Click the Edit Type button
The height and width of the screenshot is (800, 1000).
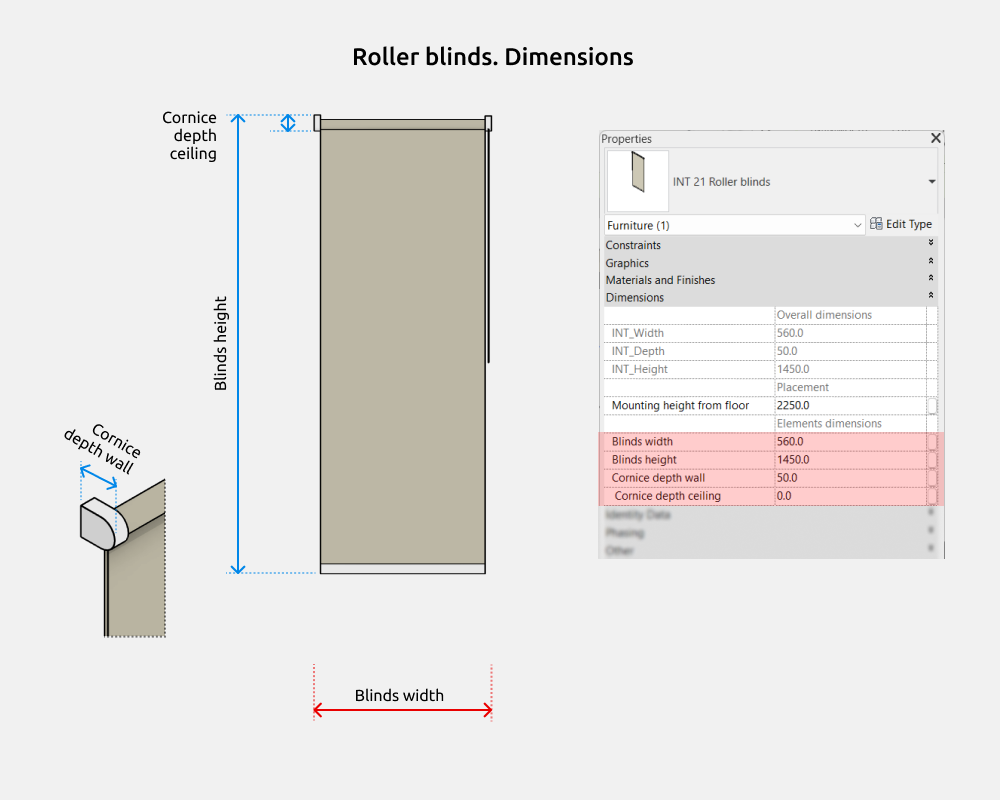901,225
